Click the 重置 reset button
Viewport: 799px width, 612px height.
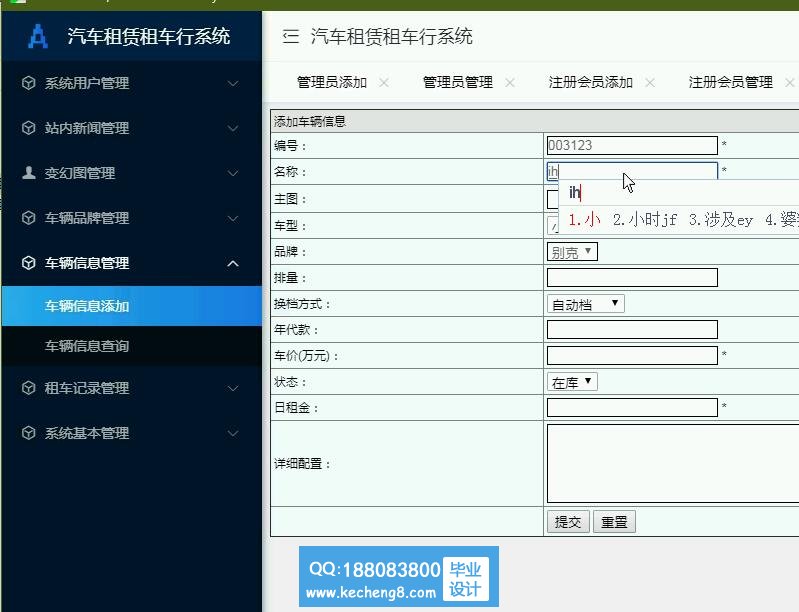614,522
